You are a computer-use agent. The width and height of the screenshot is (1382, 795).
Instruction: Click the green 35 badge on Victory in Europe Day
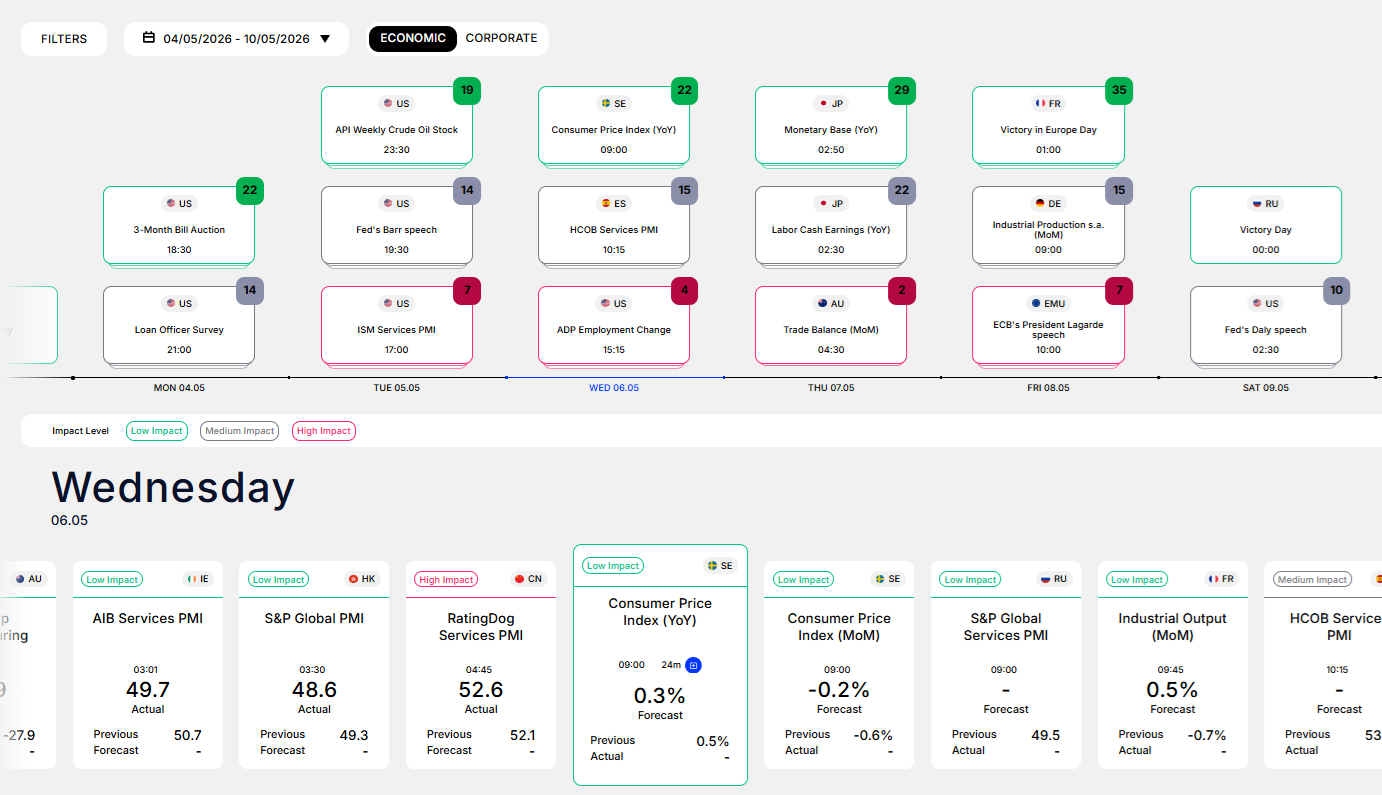(1119, 91)
